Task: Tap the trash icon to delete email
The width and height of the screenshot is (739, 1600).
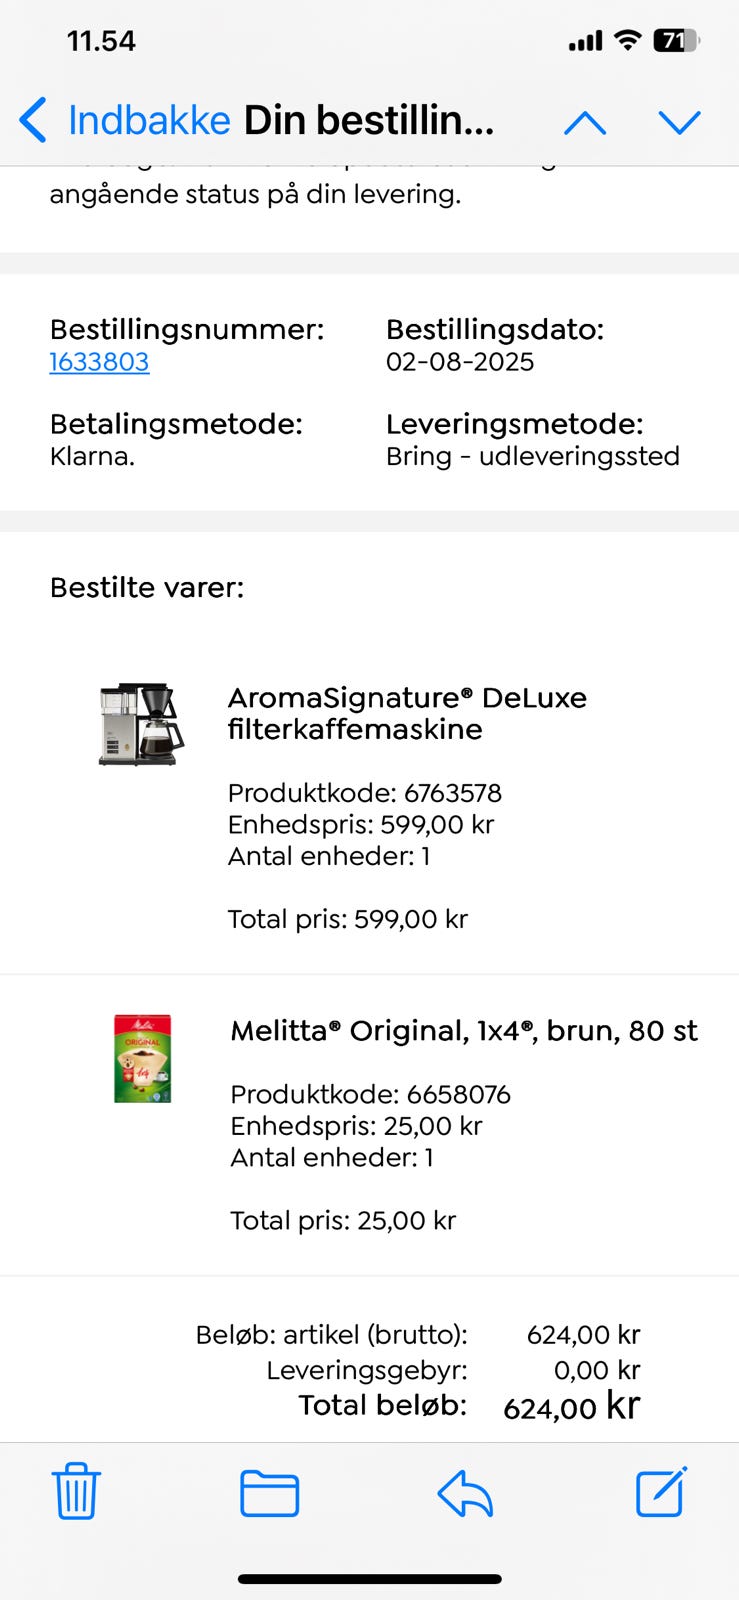Action: pos(76,1491)
